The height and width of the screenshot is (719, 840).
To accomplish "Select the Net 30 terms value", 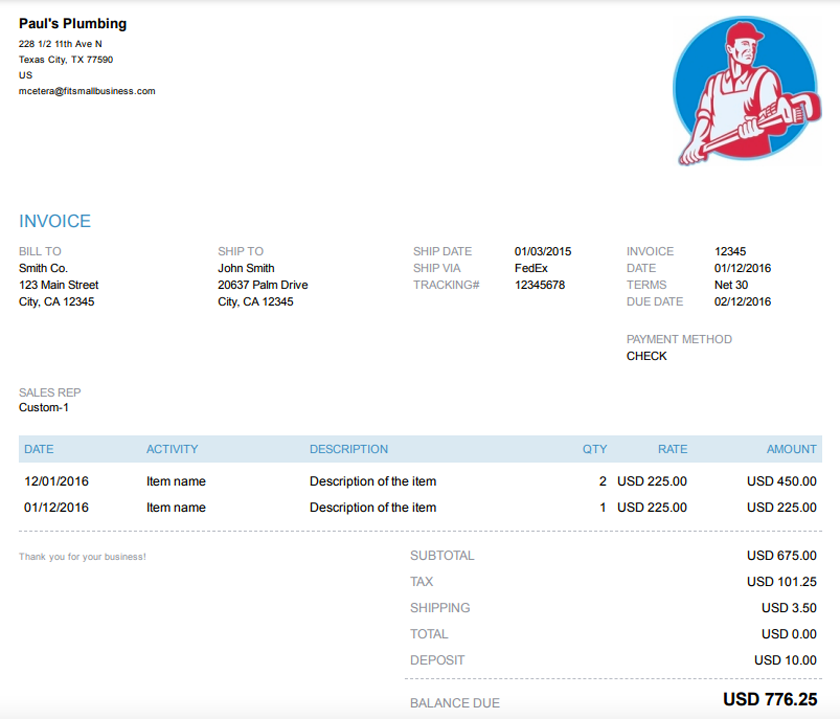I will 731,284.
